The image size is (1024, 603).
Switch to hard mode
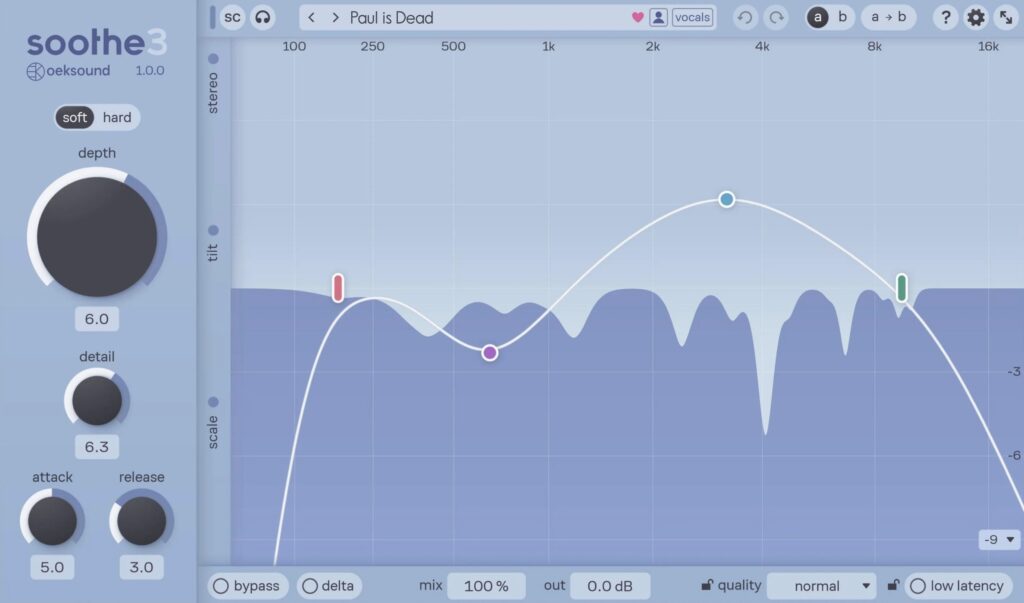point(117,118)
